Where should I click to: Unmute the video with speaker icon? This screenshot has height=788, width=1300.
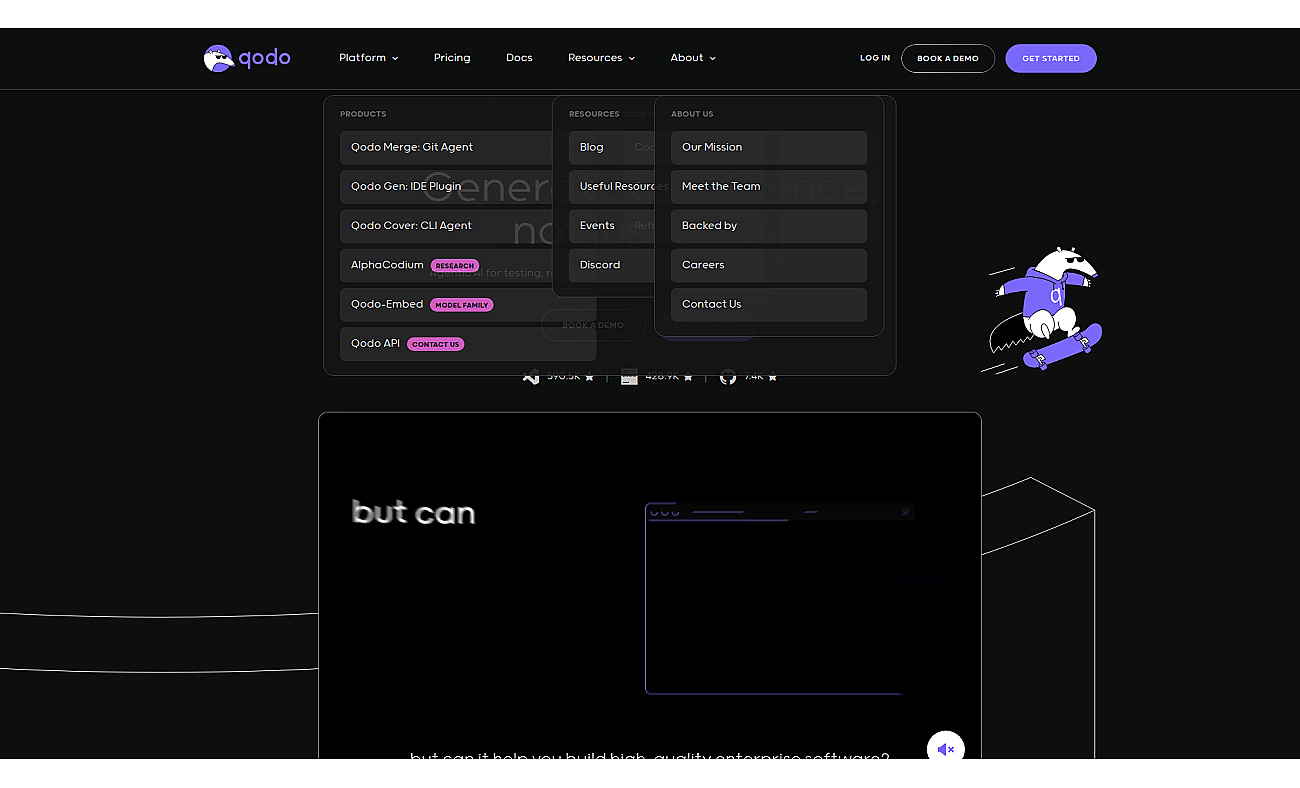[x=946, y=748]
